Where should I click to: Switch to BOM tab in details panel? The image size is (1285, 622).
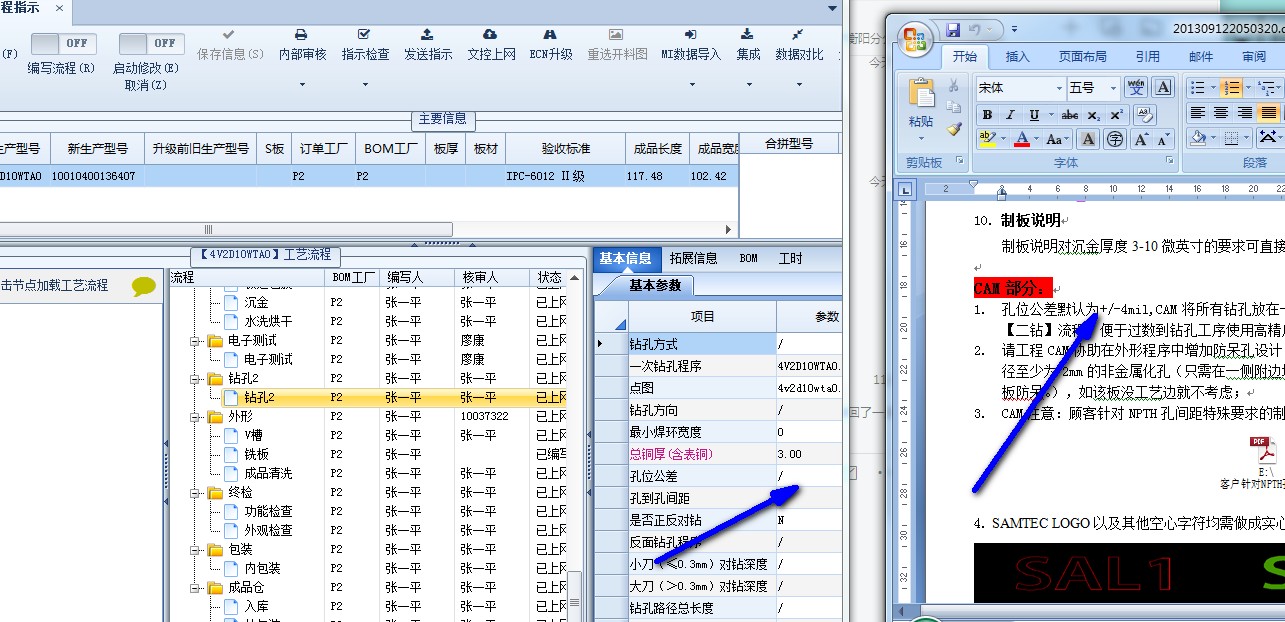[748, 258]
